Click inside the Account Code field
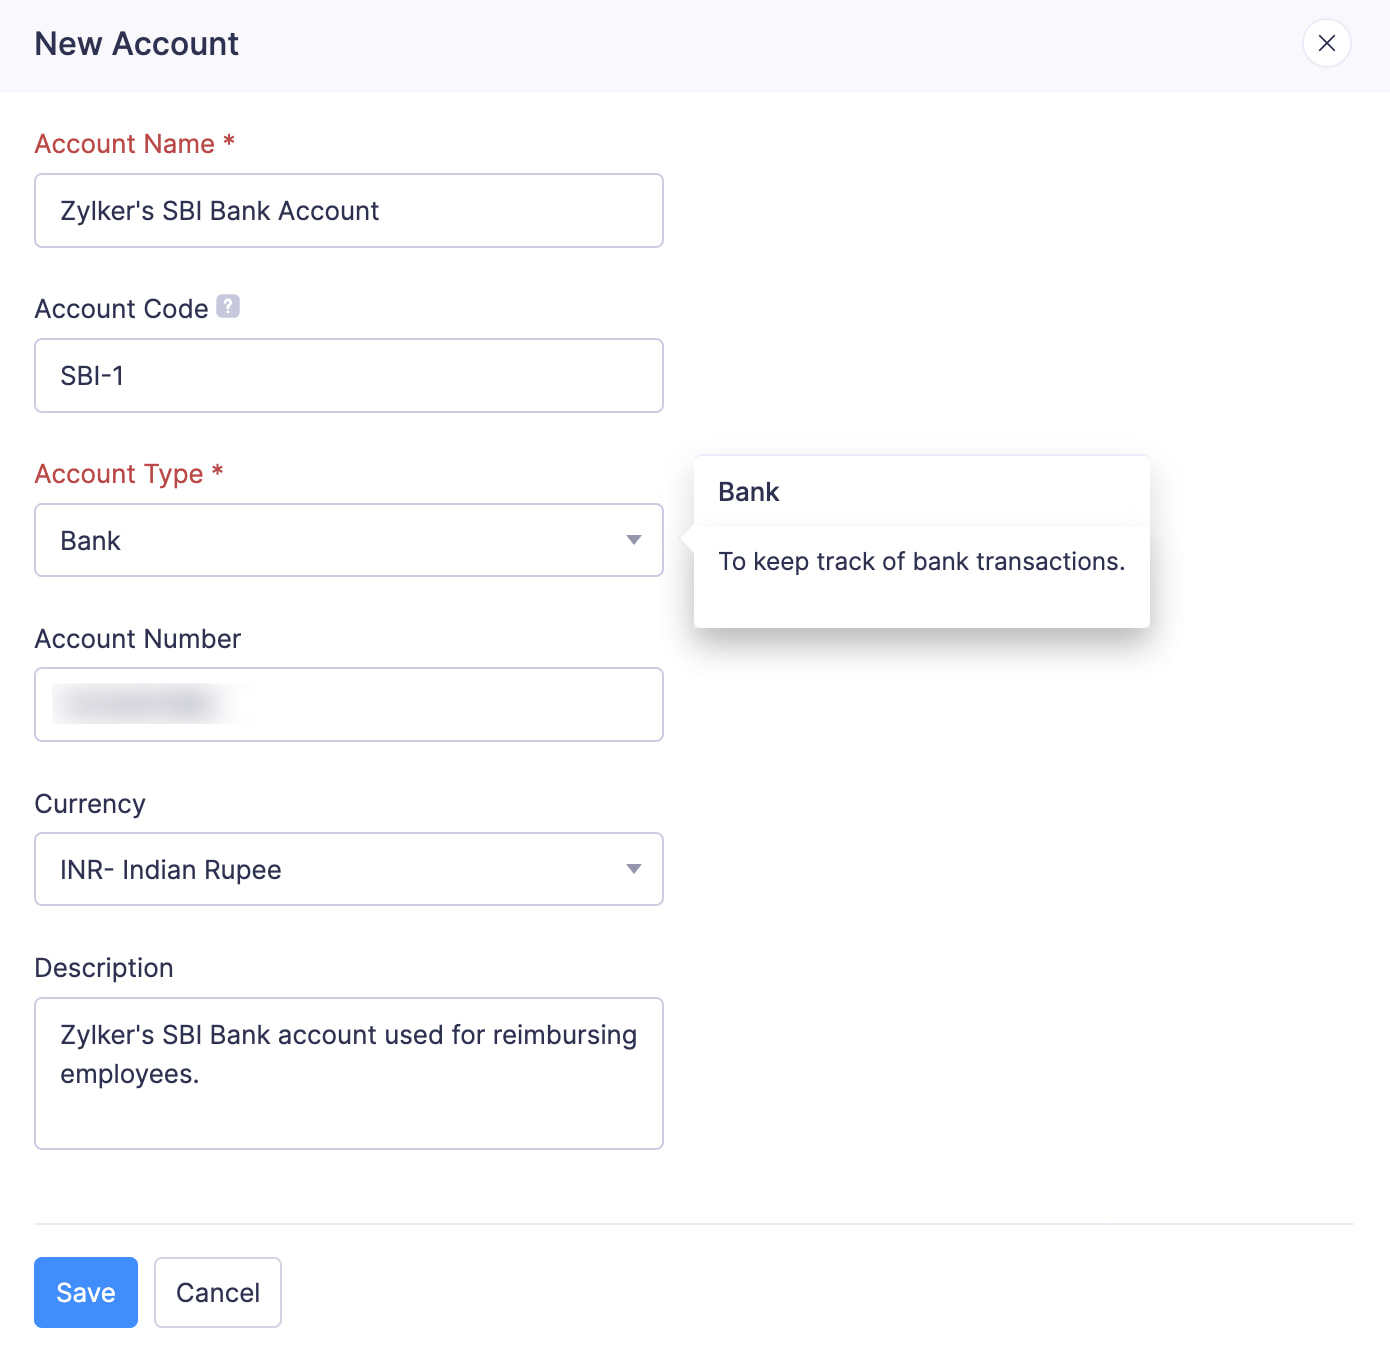 (x=348, y=376)
